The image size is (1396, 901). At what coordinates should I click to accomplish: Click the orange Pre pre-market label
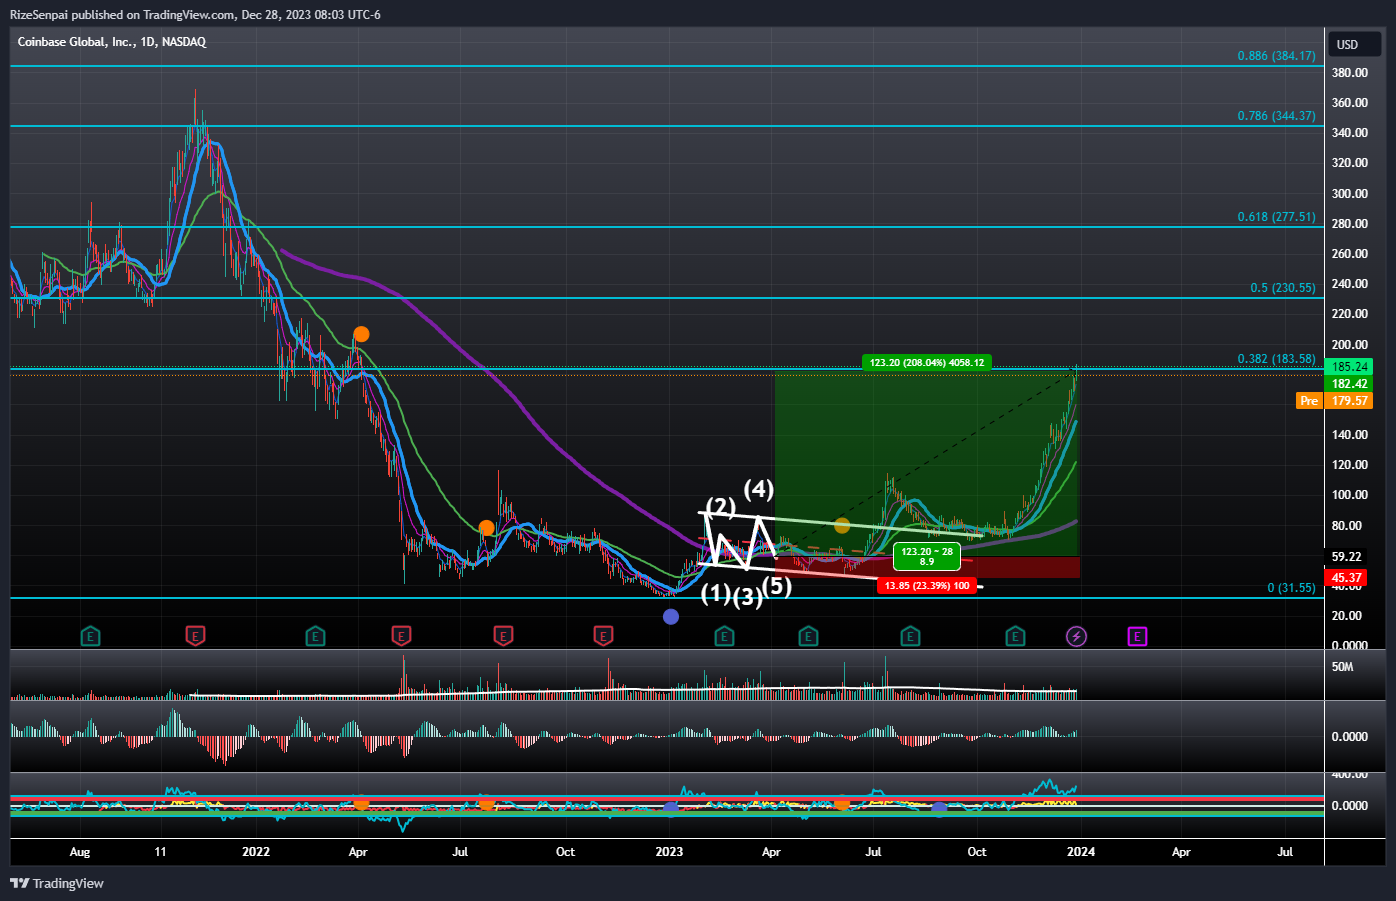click(1309, 400)
